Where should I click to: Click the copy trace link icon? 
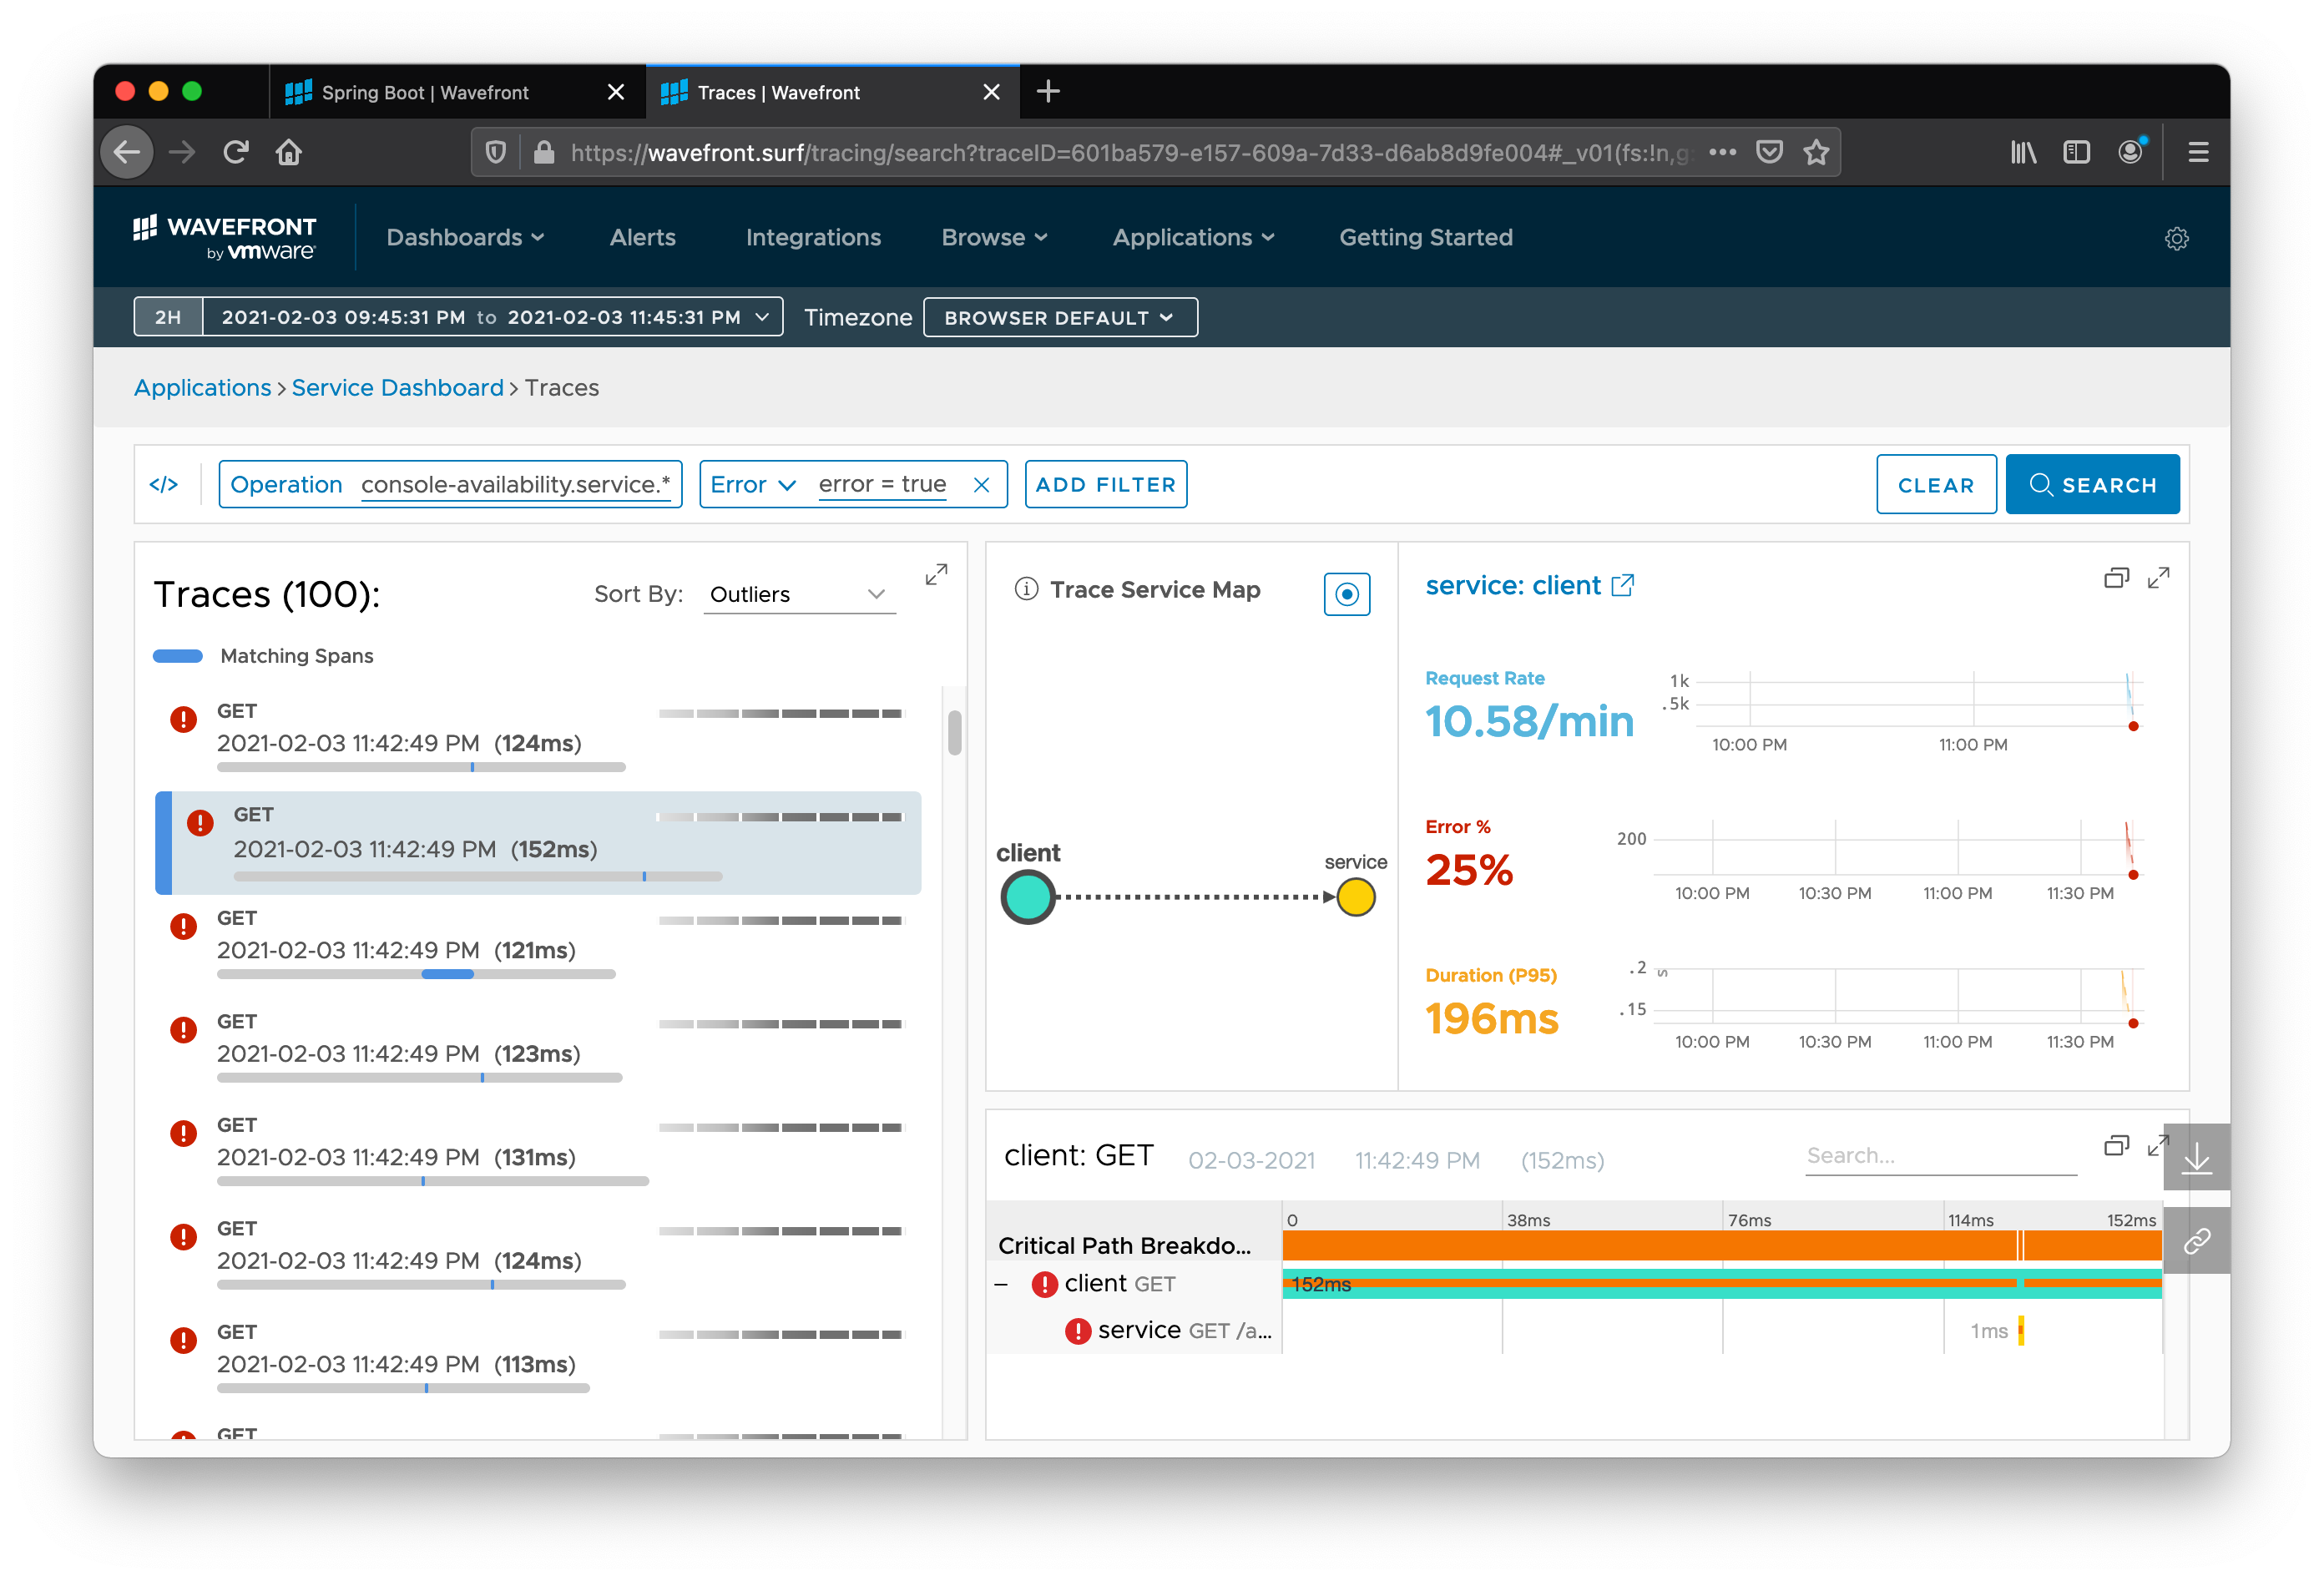pos(2196,1241)
